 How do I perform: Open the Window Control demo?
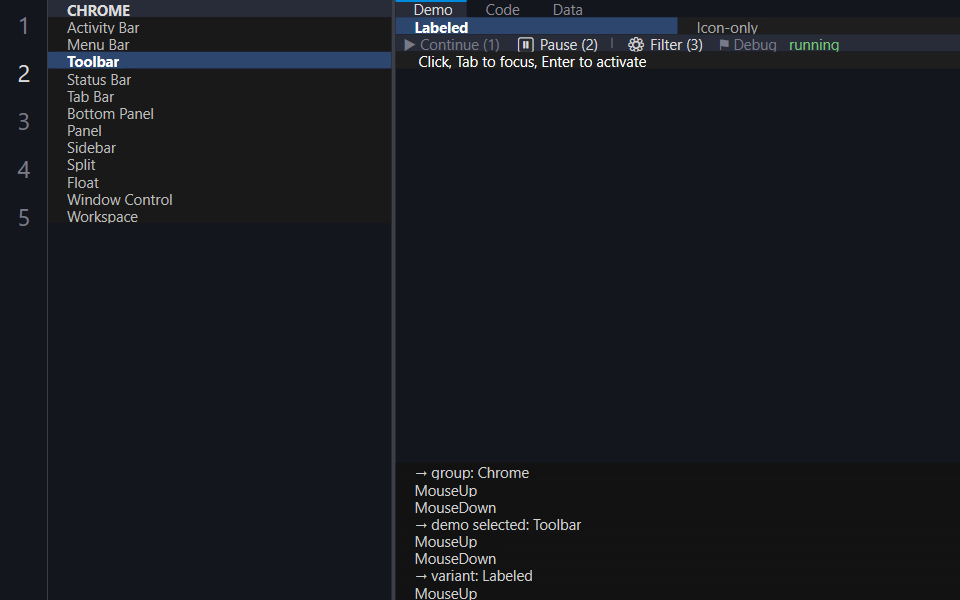tap(219, 200)
